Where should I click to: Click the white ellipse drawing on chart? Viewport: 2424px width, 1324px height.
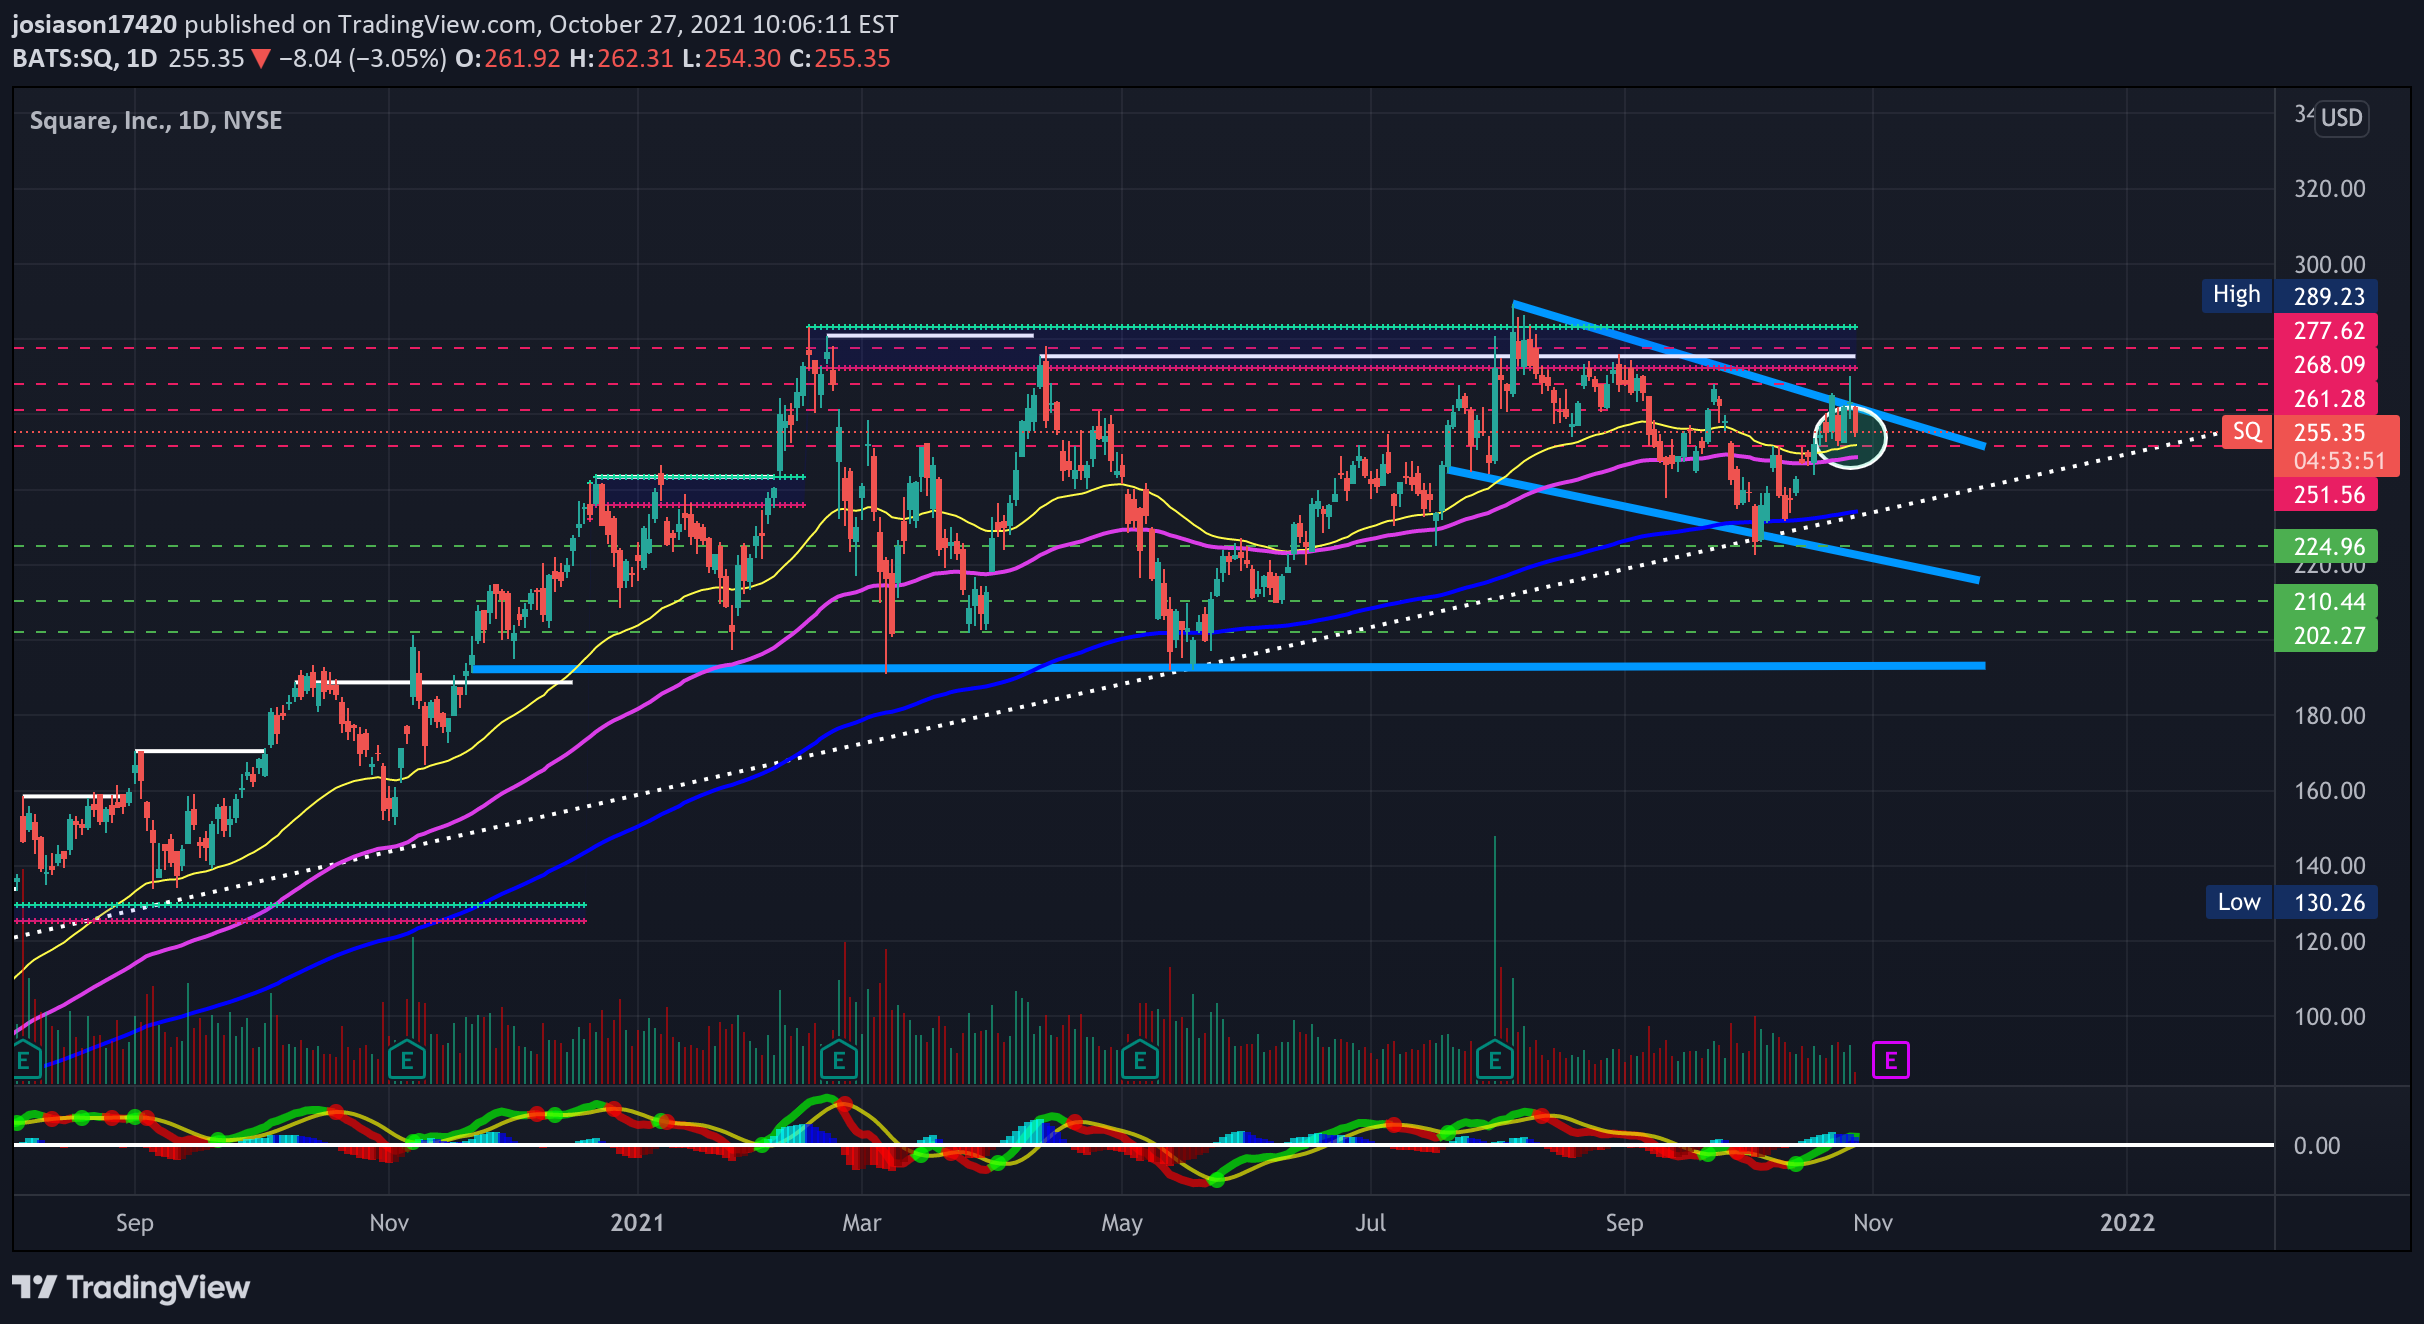[x=1850, y=436]
